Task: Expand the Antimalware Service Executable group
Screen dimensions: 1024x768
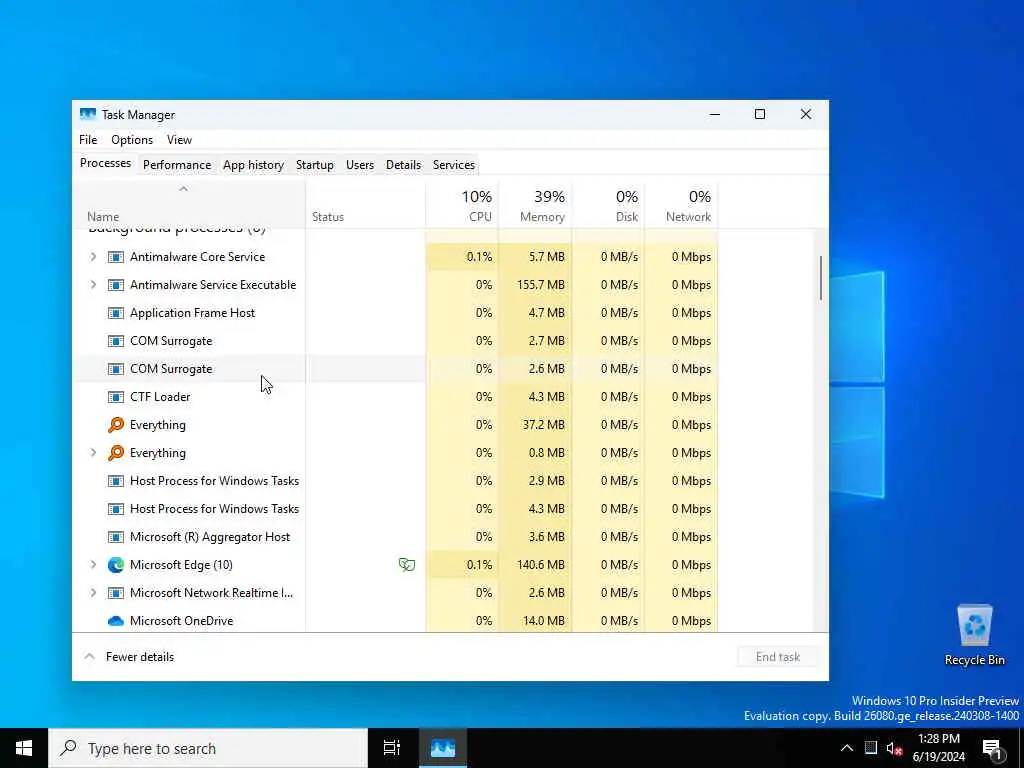Action: click(x=93, y=285)
